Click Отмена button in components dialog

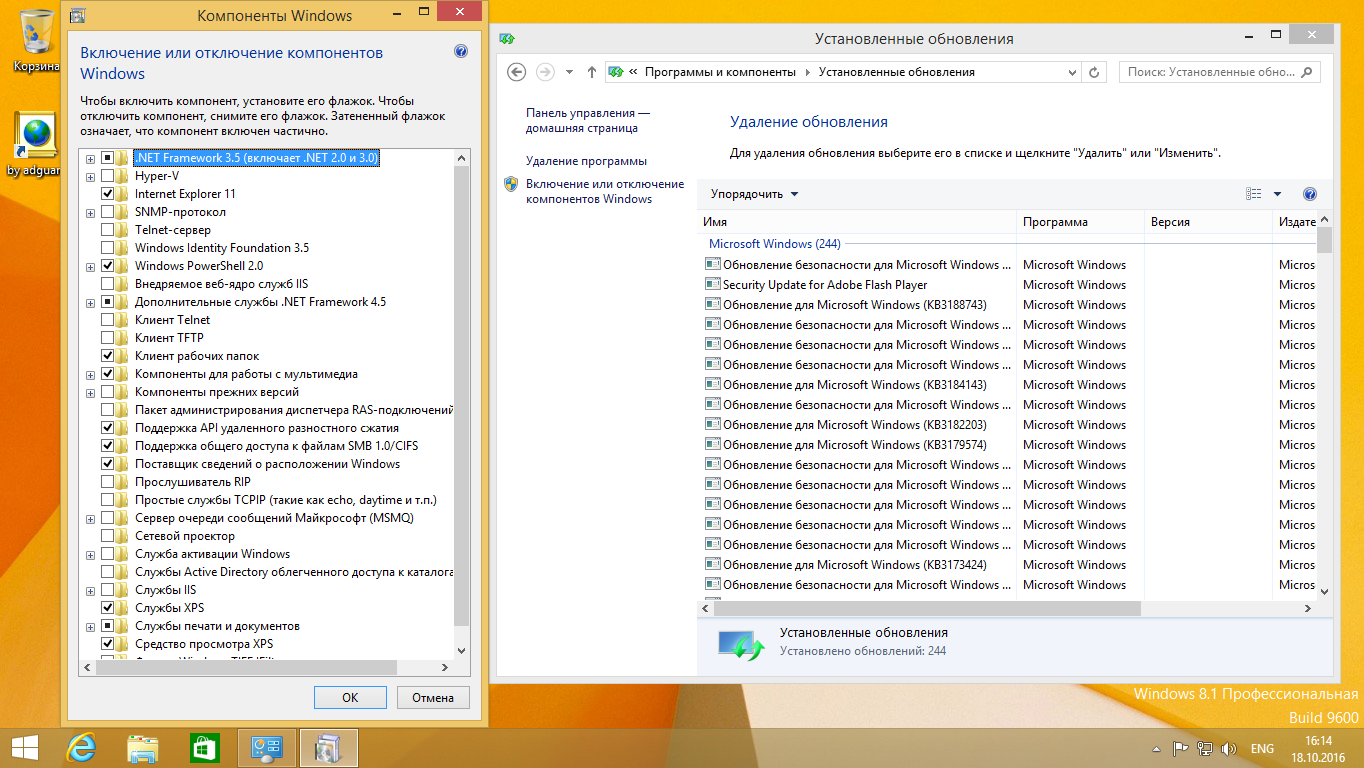[433, 698]
